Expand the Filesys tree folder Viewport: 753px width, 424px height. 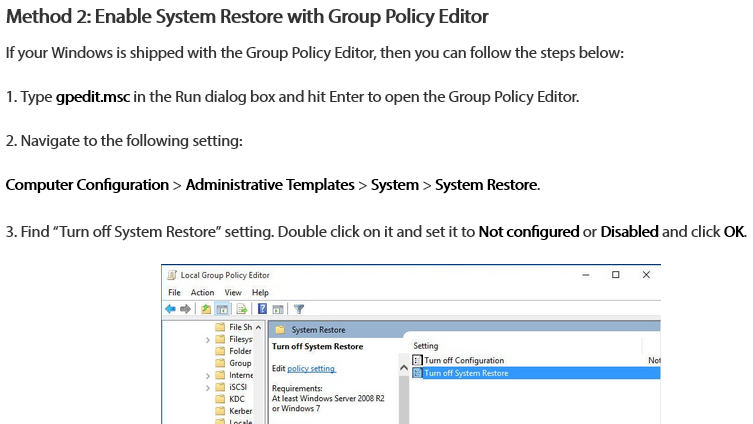click(208, 339)
